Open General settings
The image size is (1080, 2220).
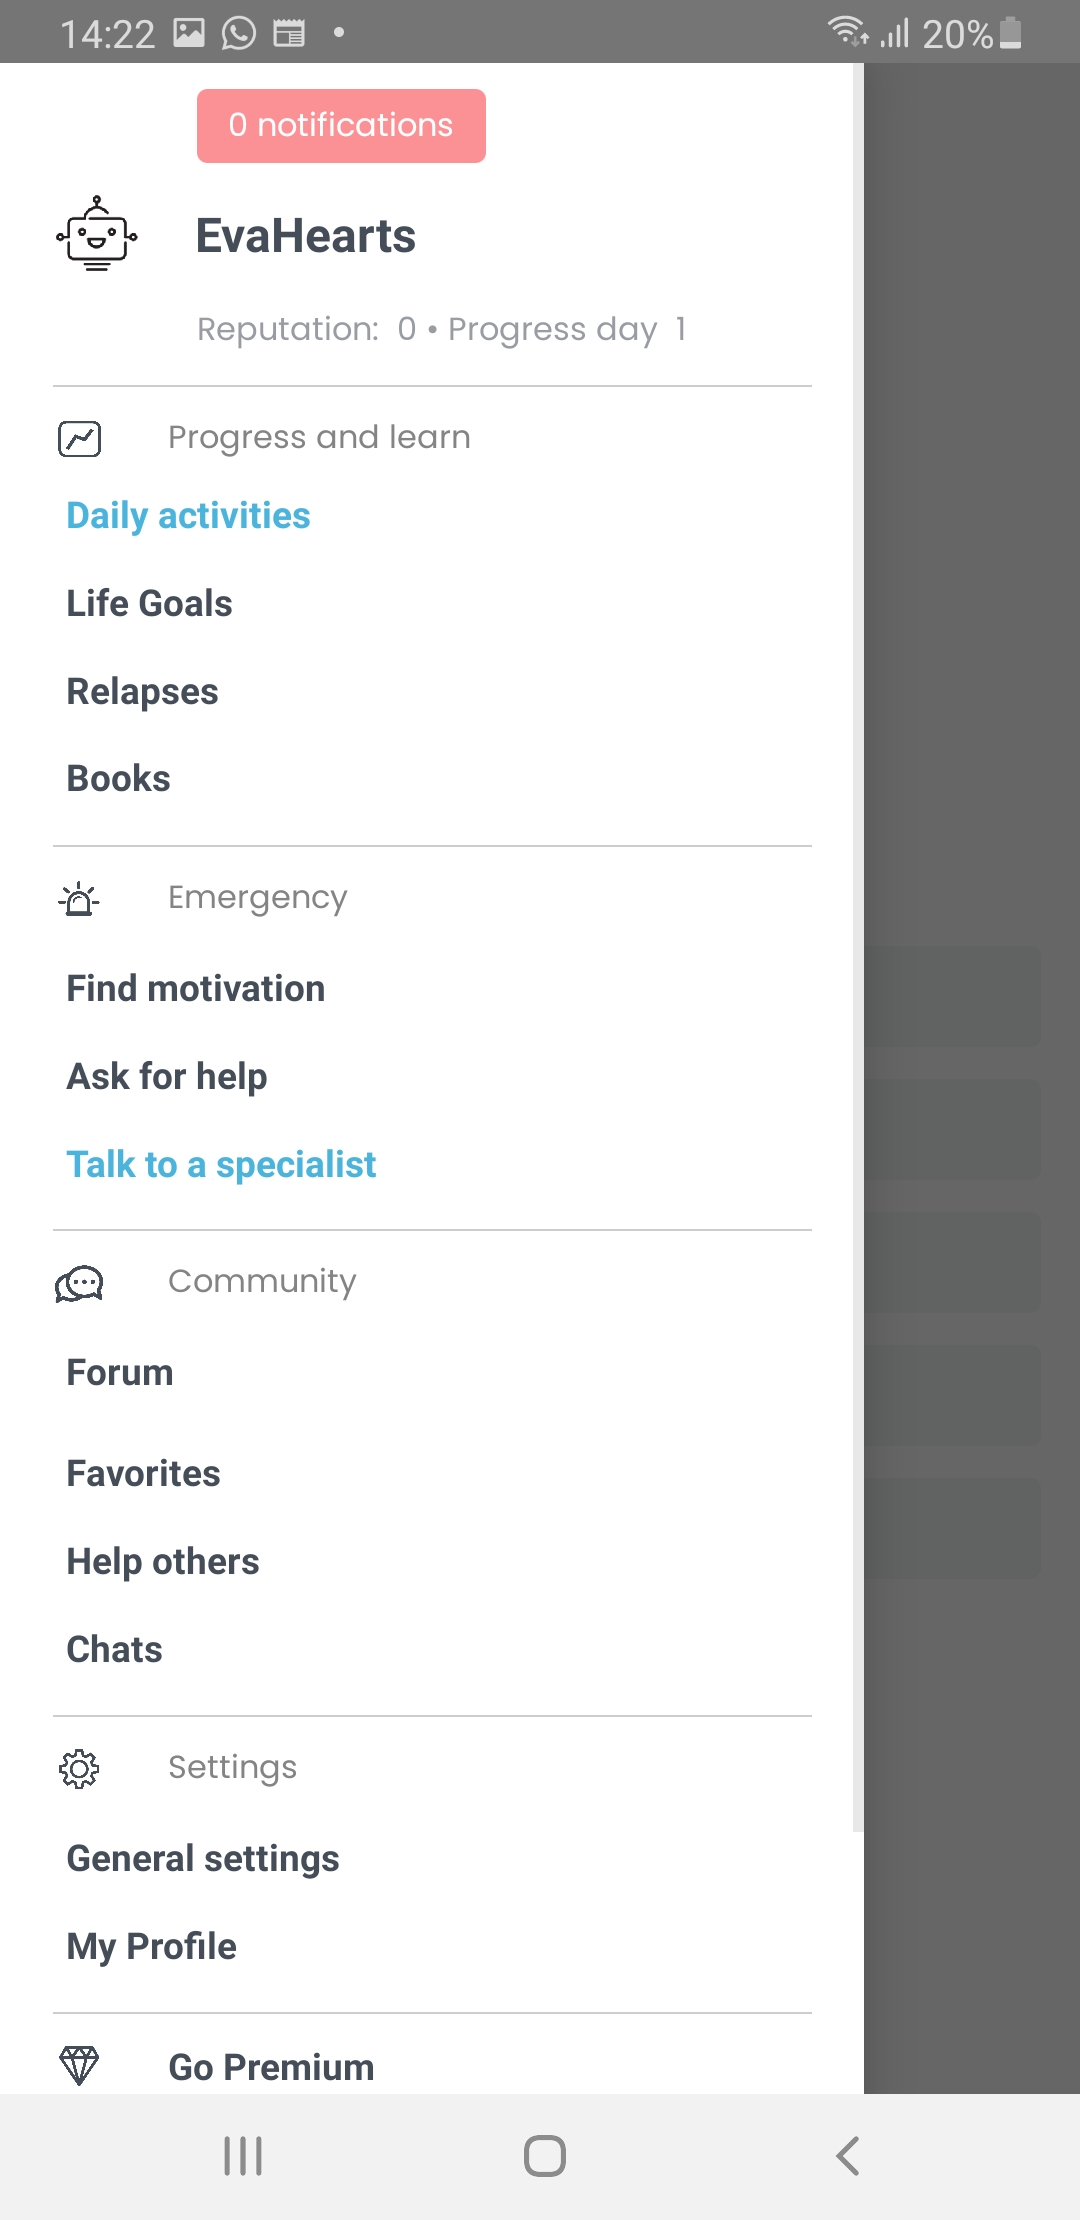[x=202, y=1859]
